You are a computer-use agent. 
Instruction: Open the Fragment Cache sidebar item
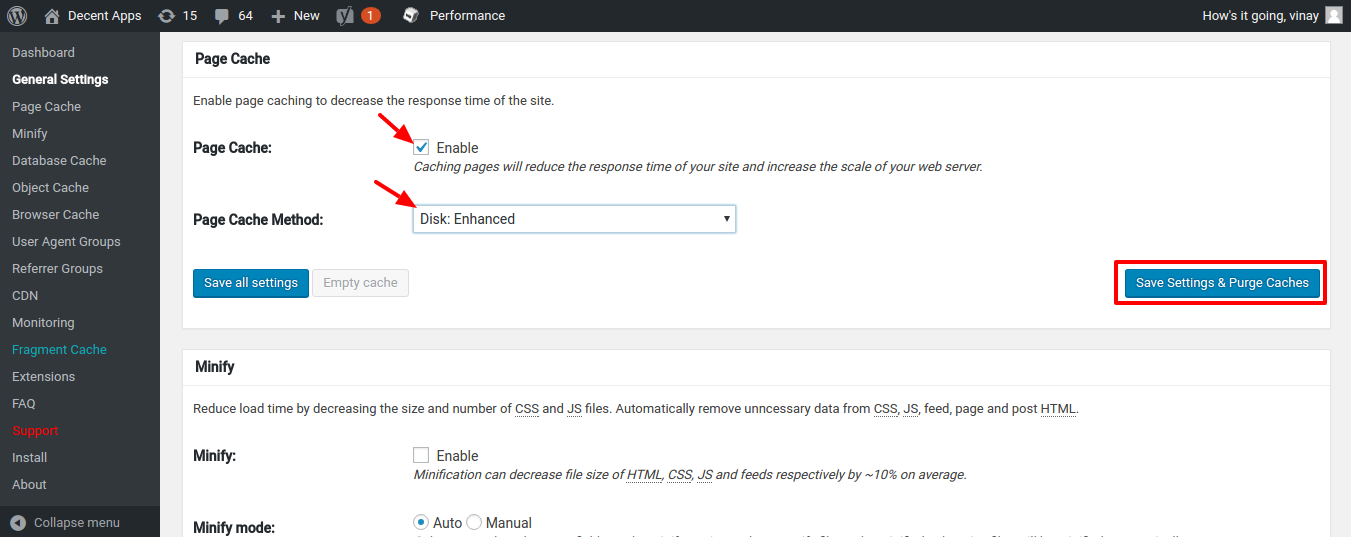click(59, 350)
